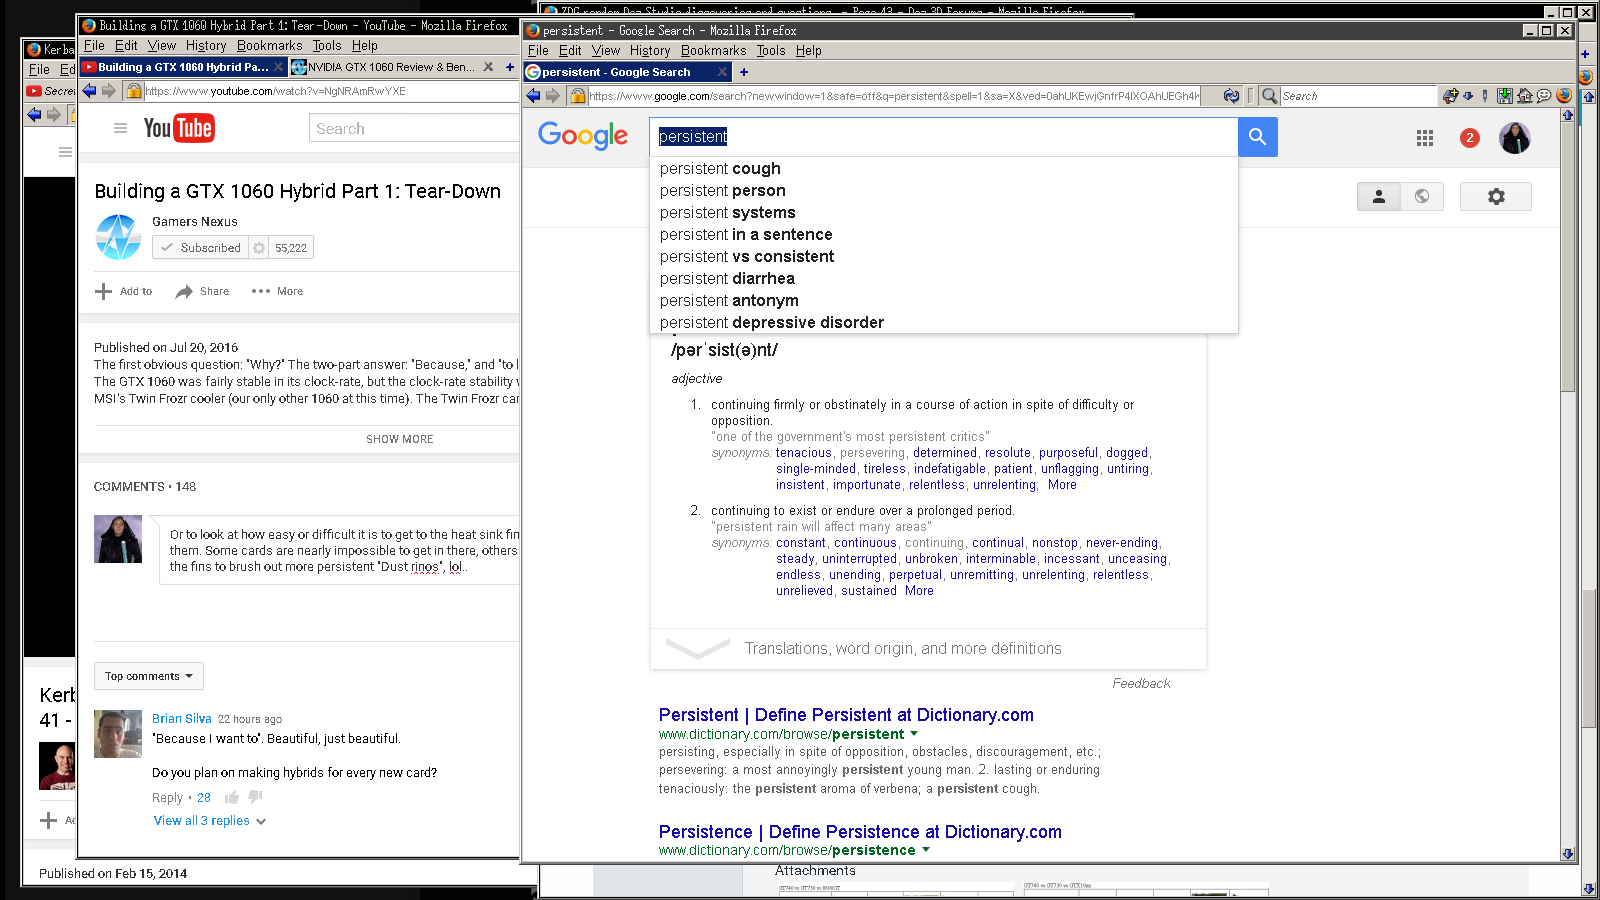Like Brian Silva's comment
The image size is (1600, 900).
click(x=232, y=797)
